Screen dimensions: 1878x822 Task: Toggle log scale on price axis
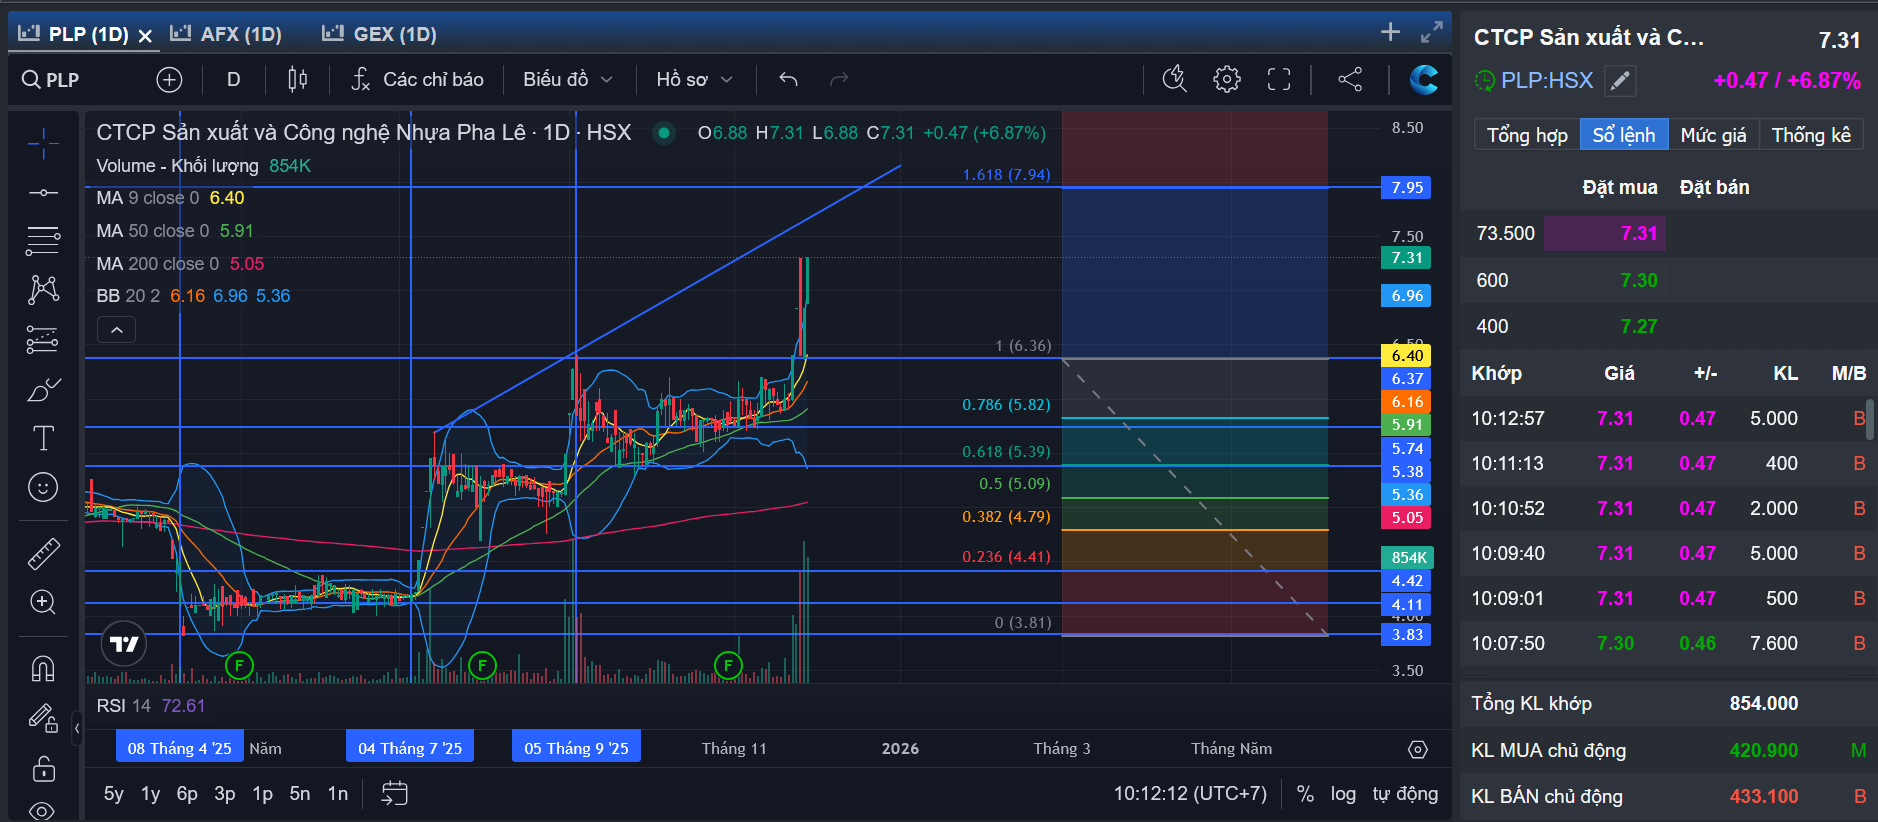coord(1343,794)
